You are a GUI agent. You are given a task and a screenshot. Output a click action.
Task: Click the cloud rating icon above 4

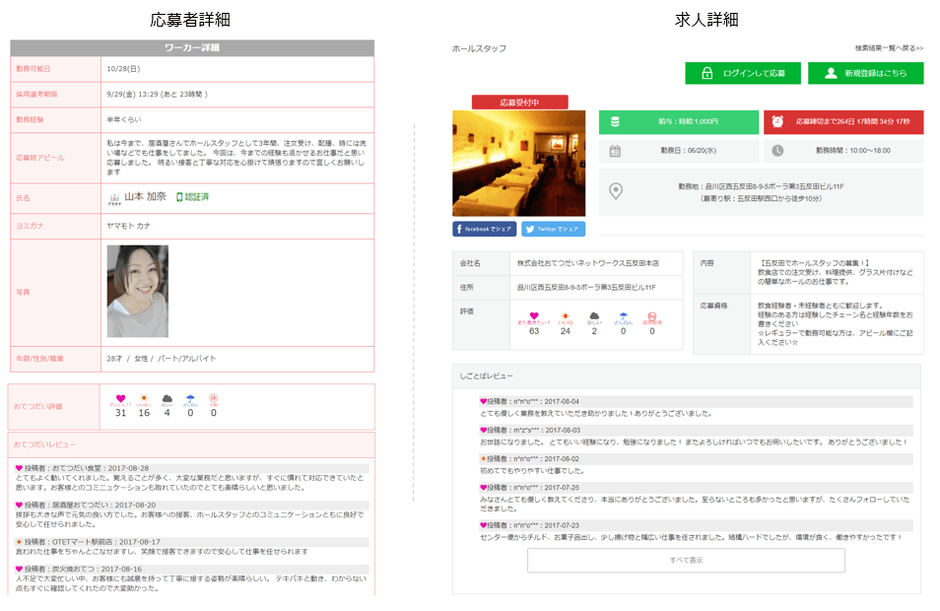167,398
